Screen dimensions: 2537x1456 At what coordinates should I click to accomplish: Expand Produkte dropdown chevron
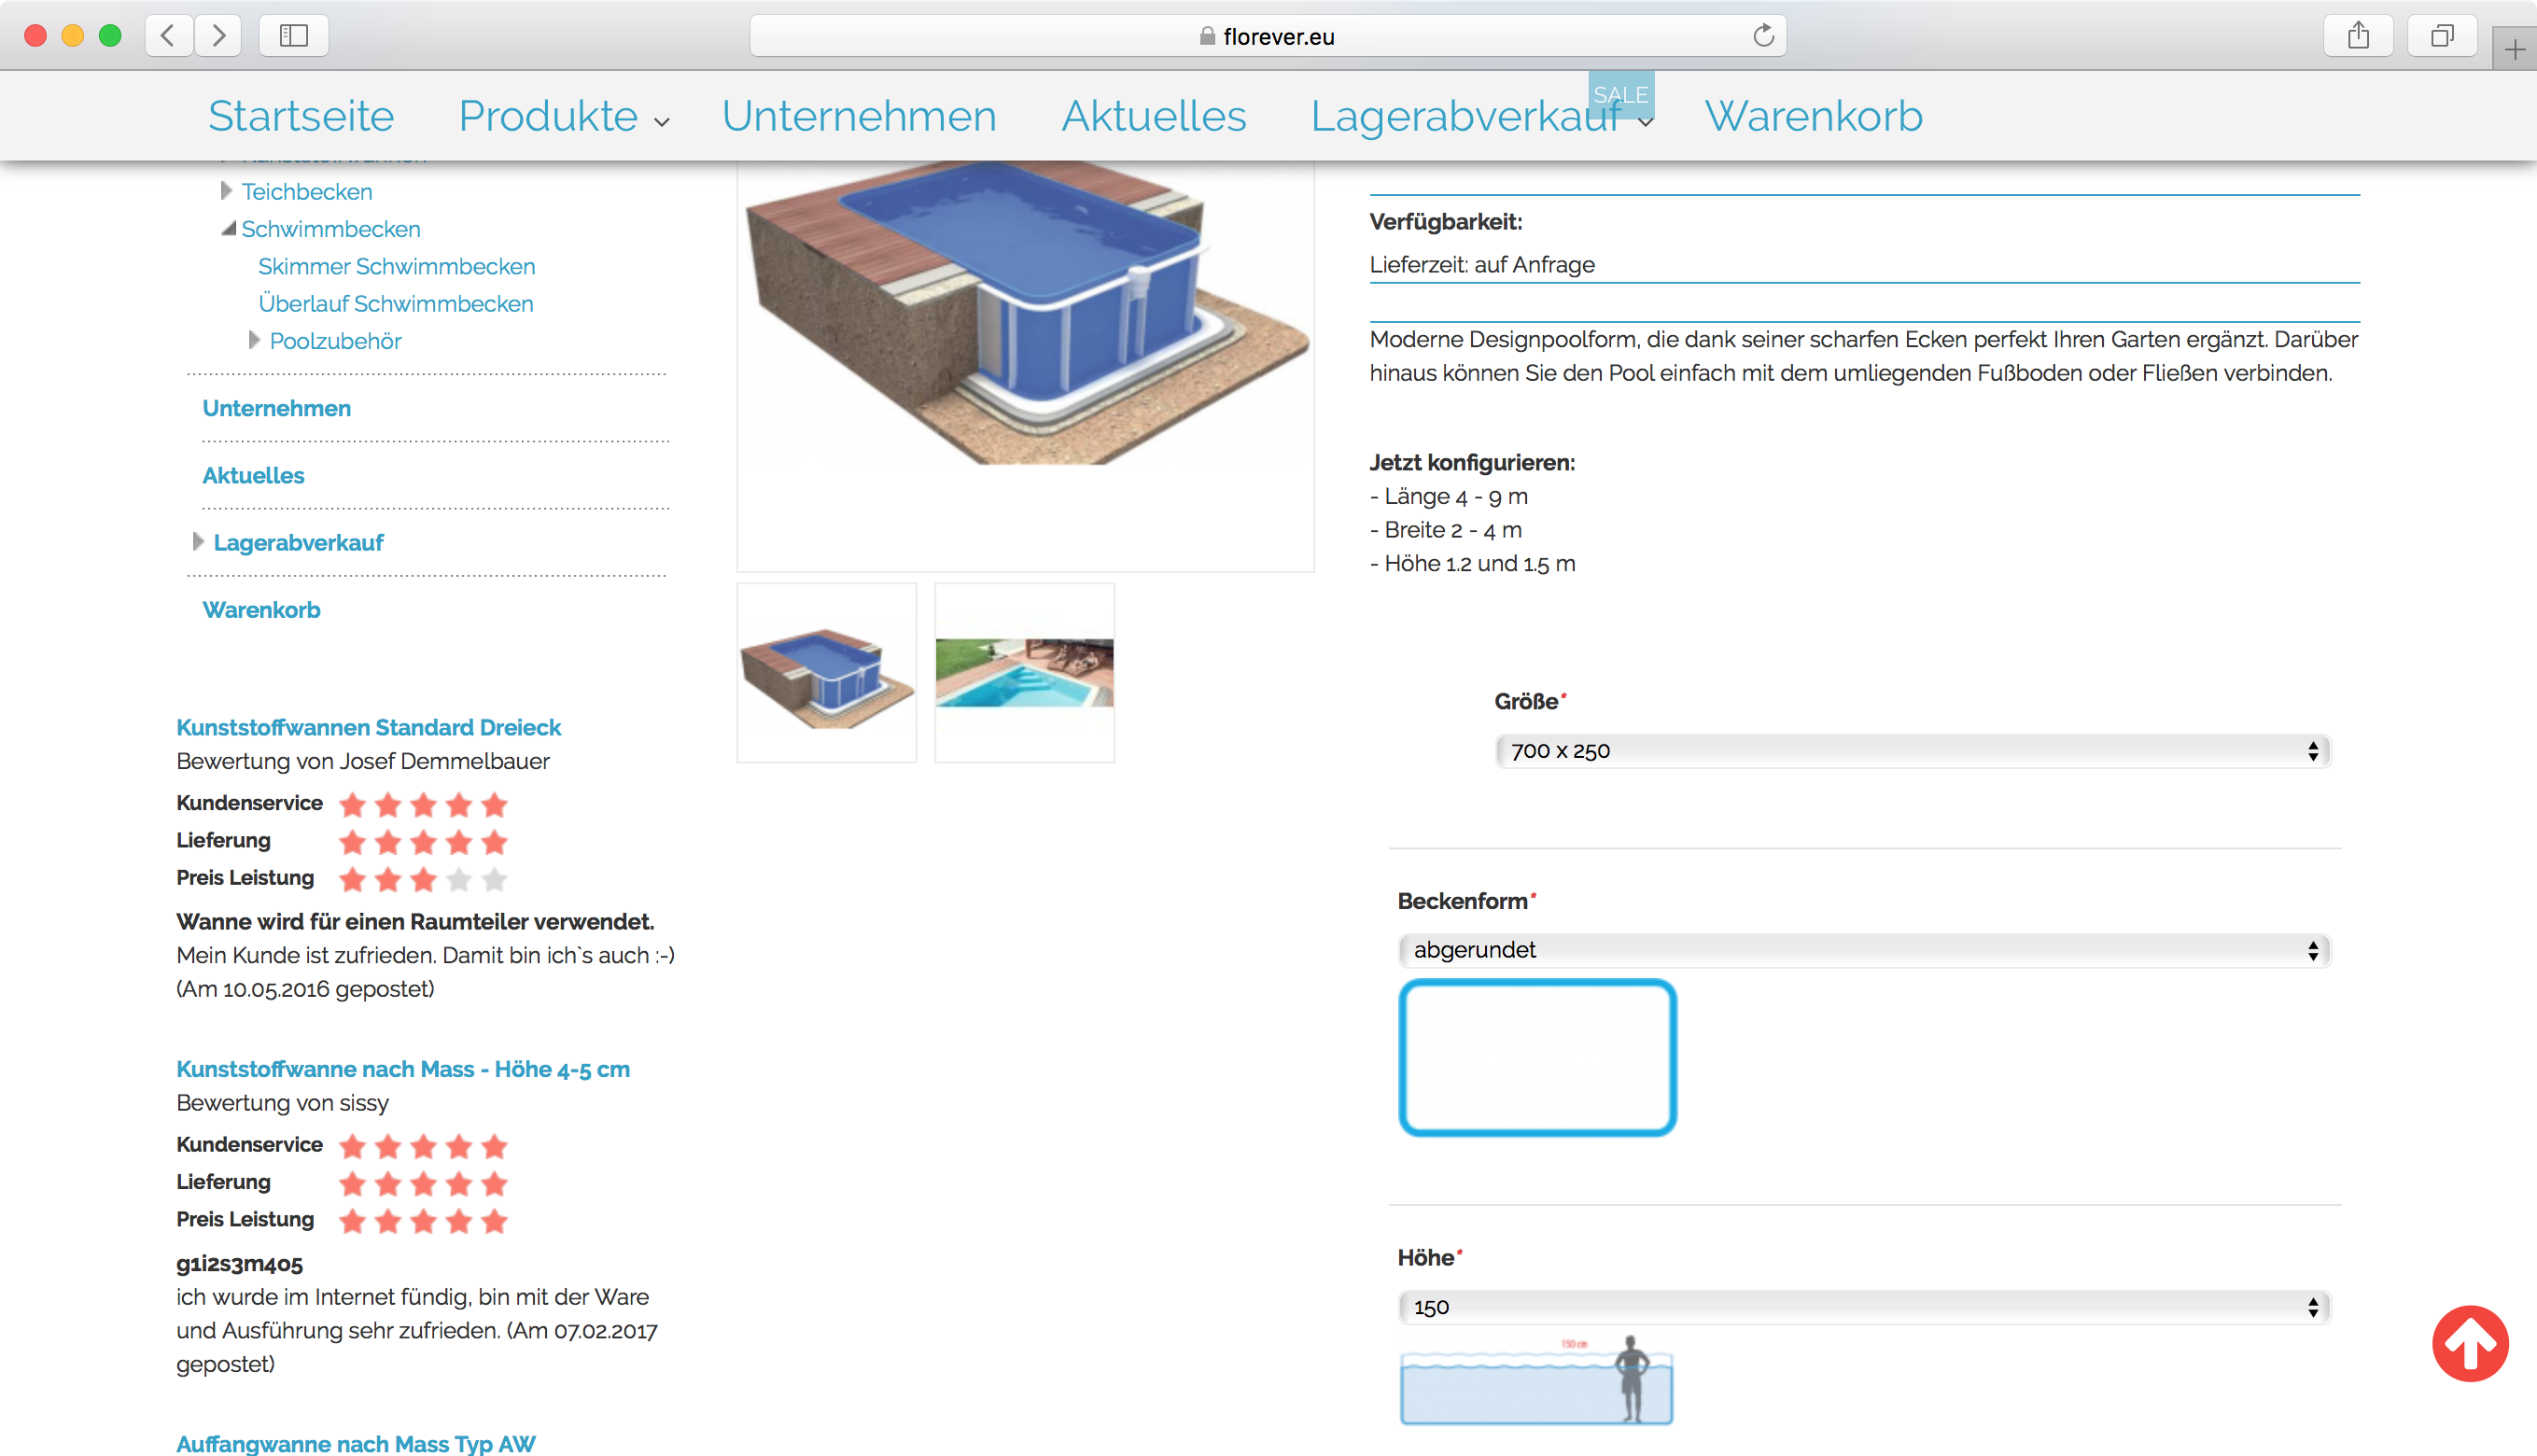click(x=661, y=122)
